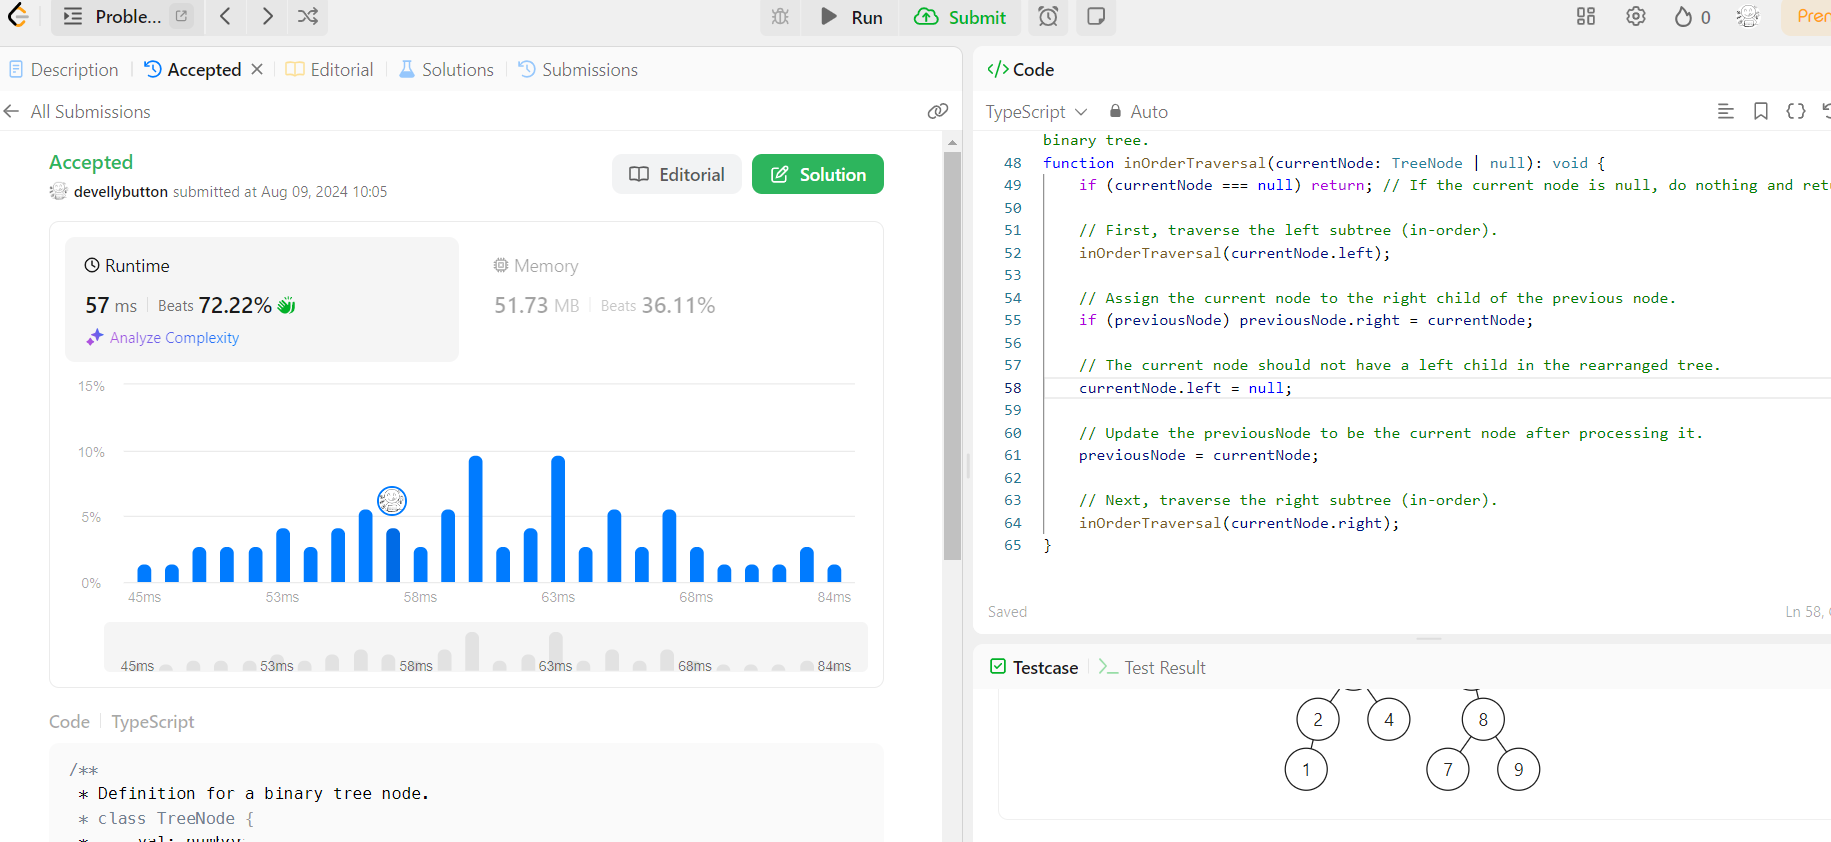Screen dimensions: 1831x842
Task: Switch to the Description tab
Action: pyautogui.click(x=64, y=70)
